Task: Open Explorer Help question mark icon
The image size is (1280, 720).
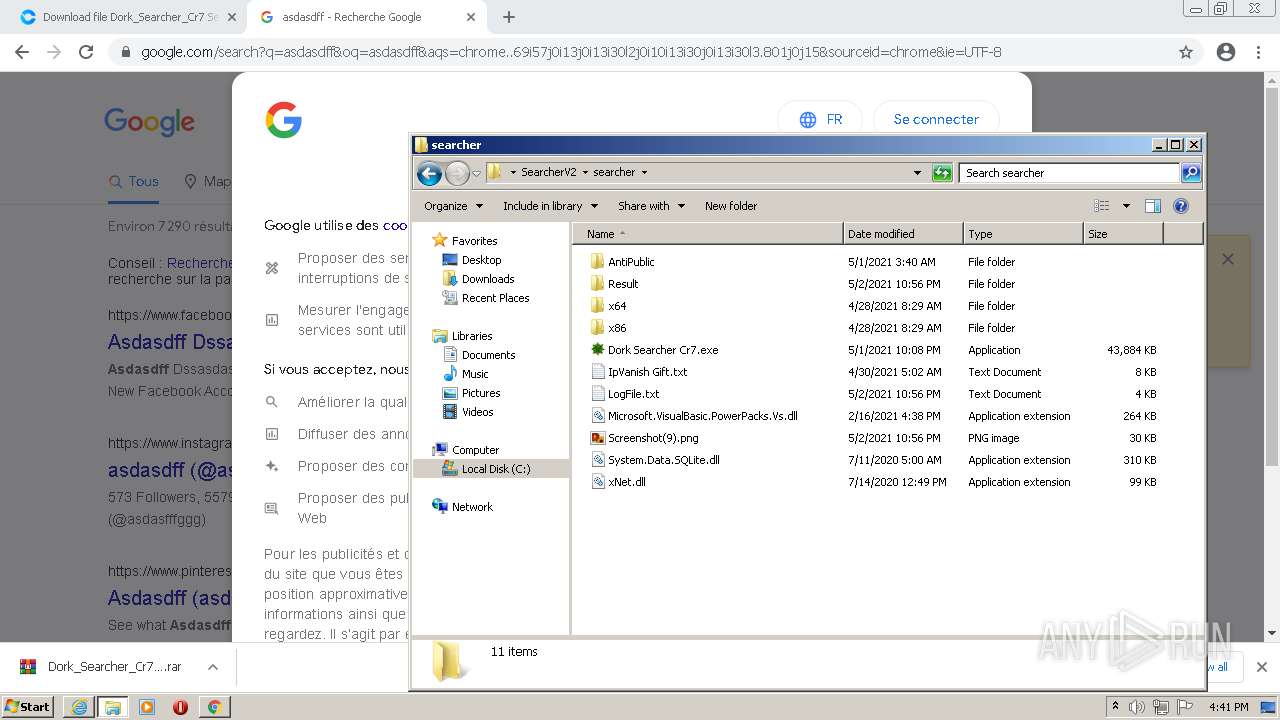Action: click(x=1180, y=206)
